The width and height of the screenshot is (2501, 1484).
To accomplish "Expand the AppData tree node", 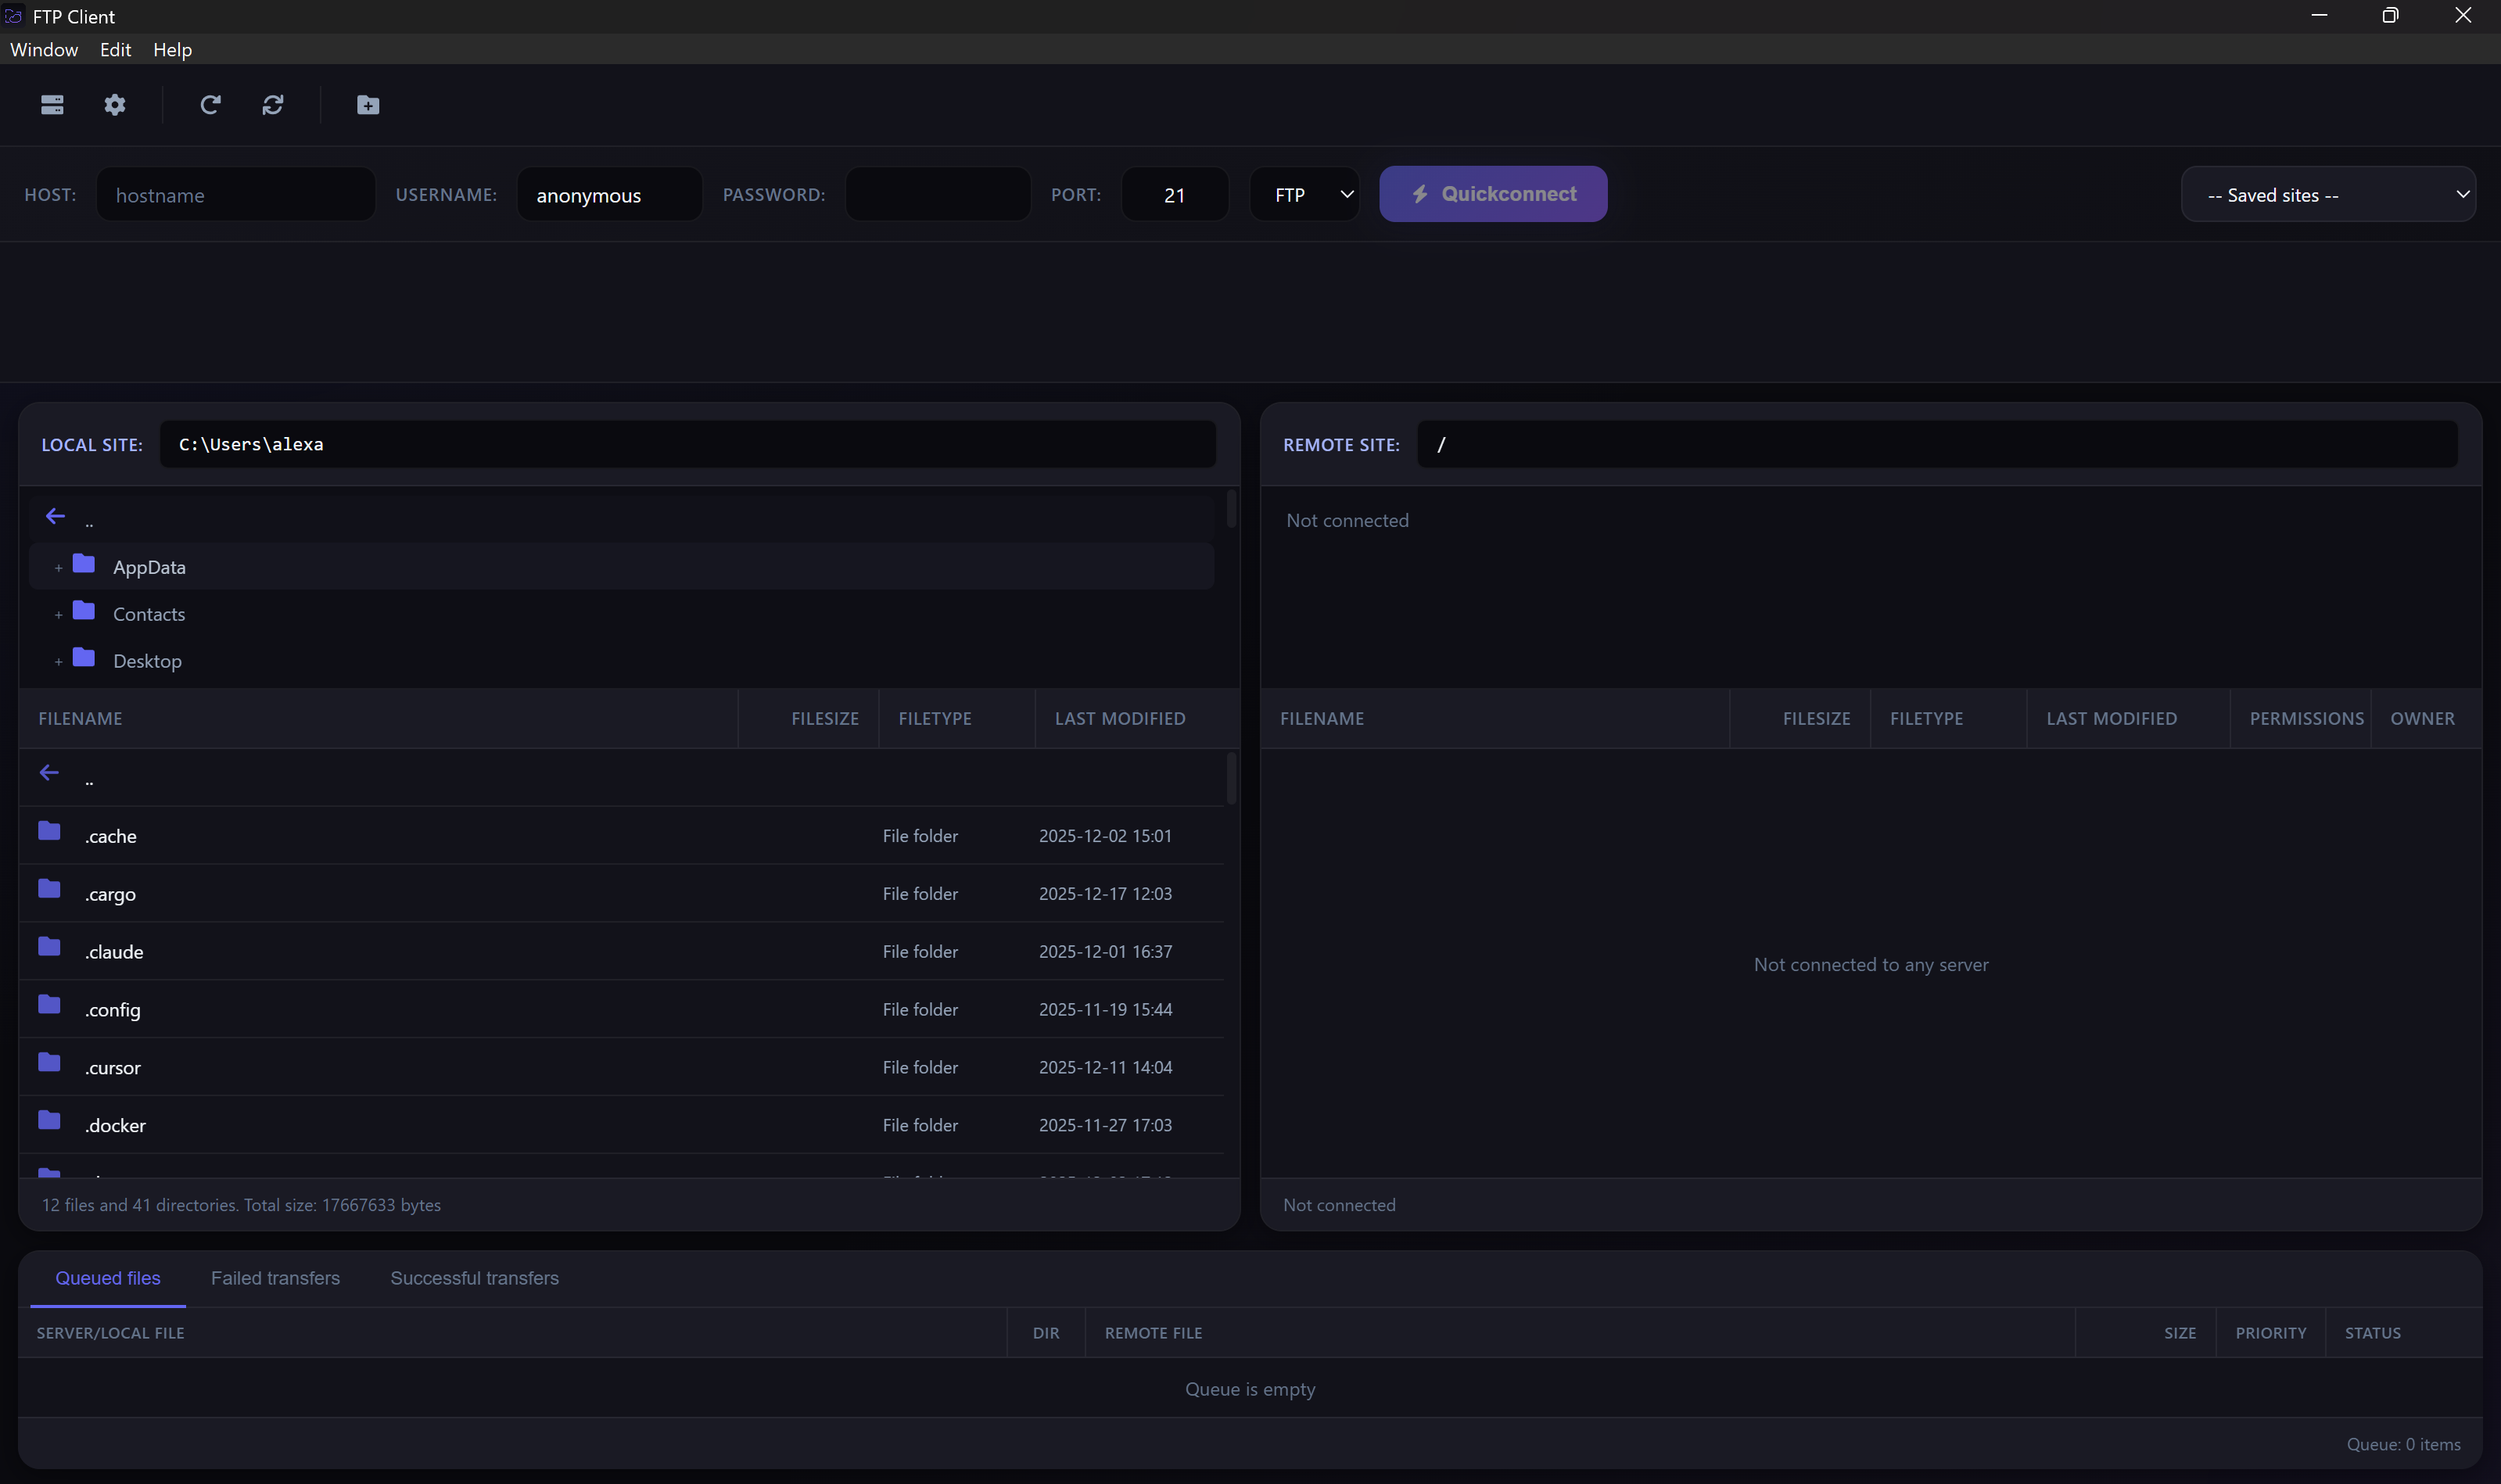I will pos(57,566).
